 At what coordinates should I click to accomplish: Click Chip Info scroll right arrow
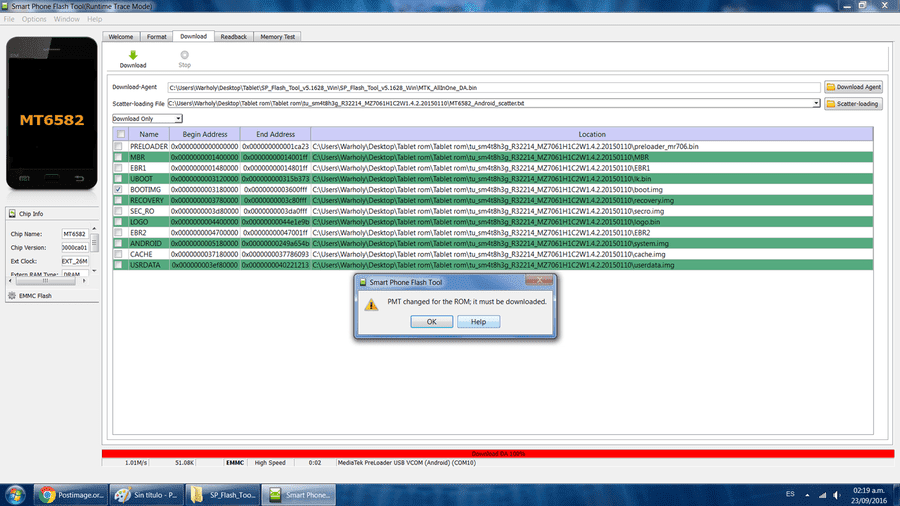[84, 281]
